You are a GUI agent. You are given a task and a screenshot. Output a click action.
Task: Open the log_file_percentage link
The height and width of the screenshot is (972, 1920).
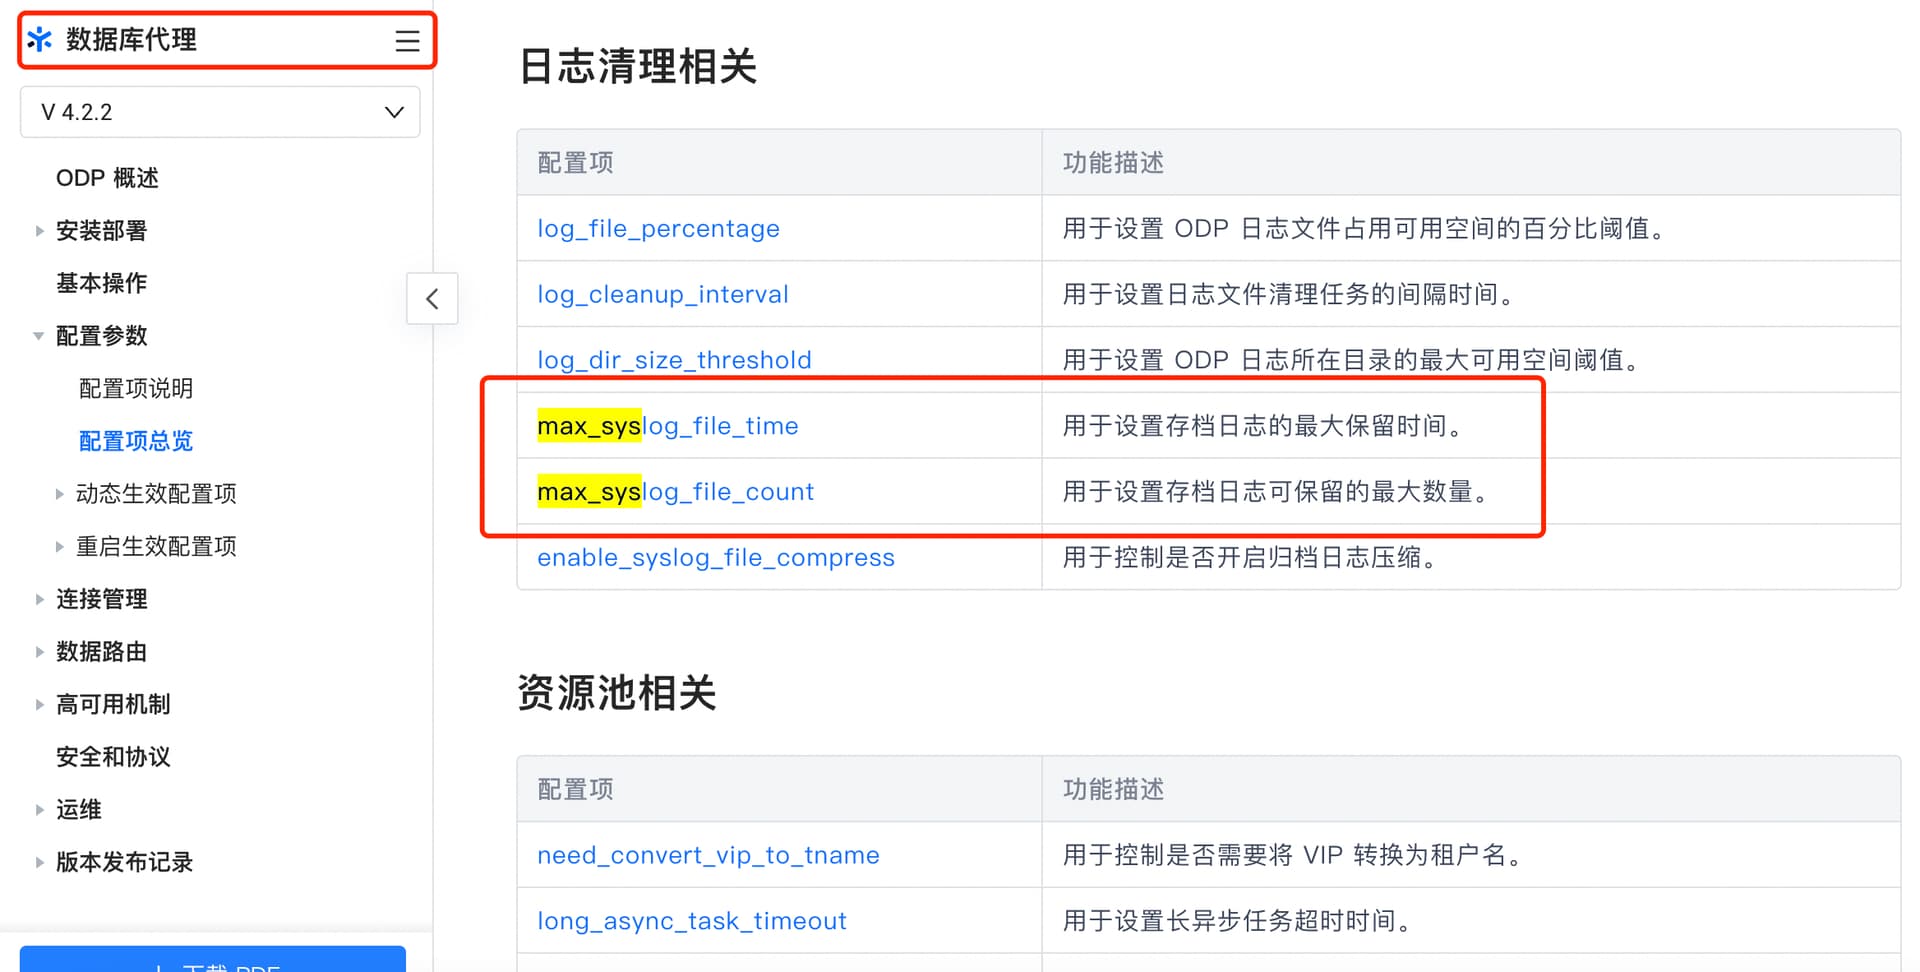pyautogui.click(x=658, y=229)
